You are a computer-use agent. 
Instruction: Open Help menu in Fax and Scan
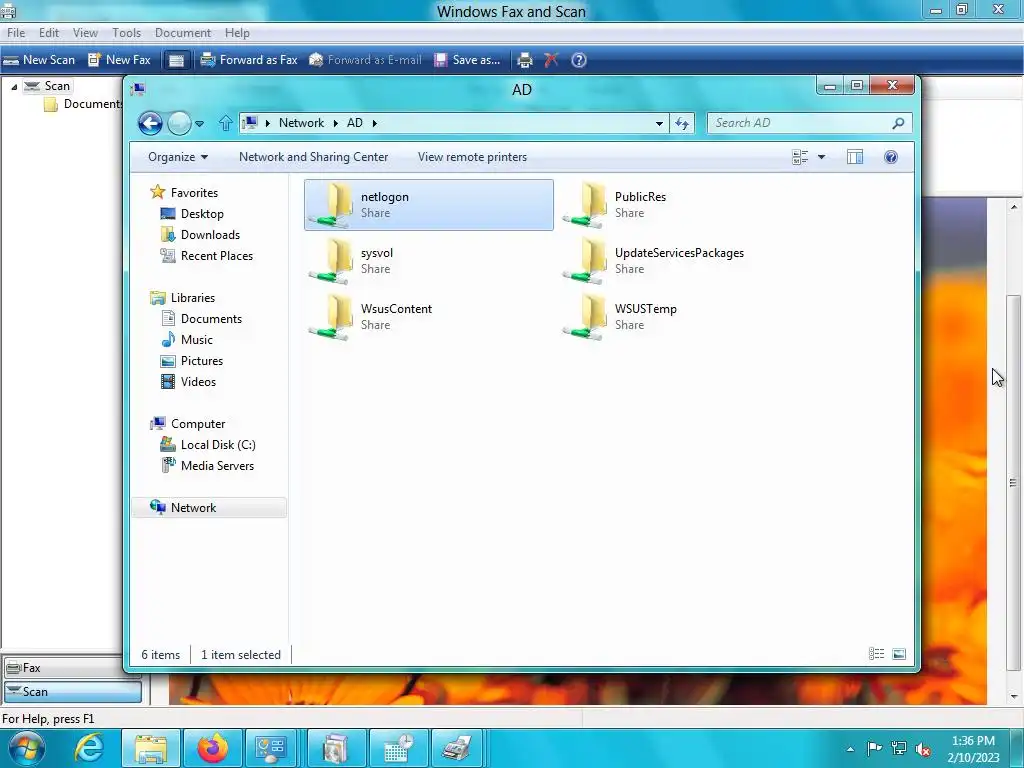[x=237, y=33]
